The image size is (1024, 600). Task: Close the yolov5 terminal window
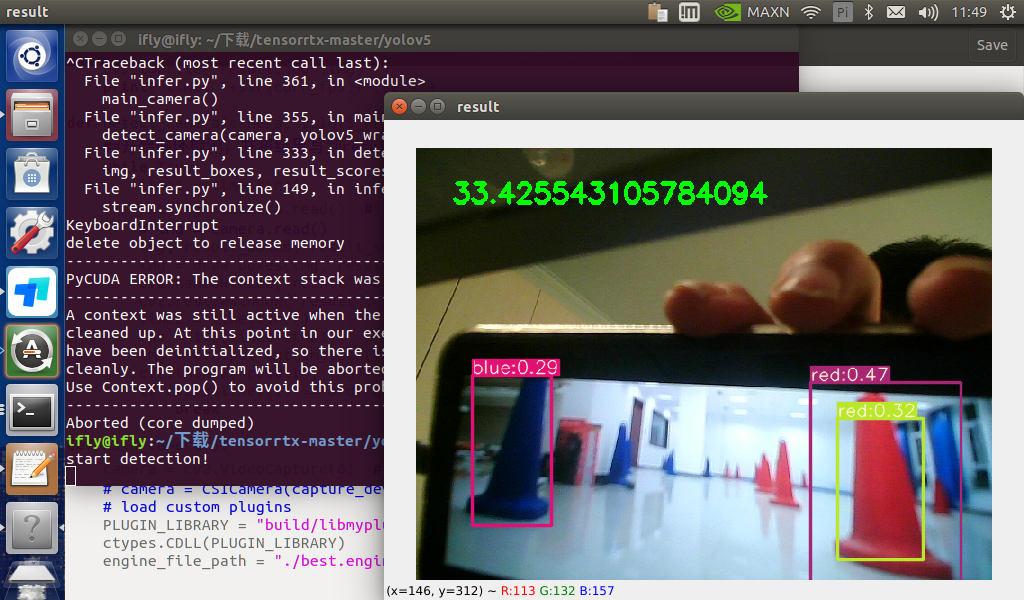pyautogui.click(x=80, y=39)
